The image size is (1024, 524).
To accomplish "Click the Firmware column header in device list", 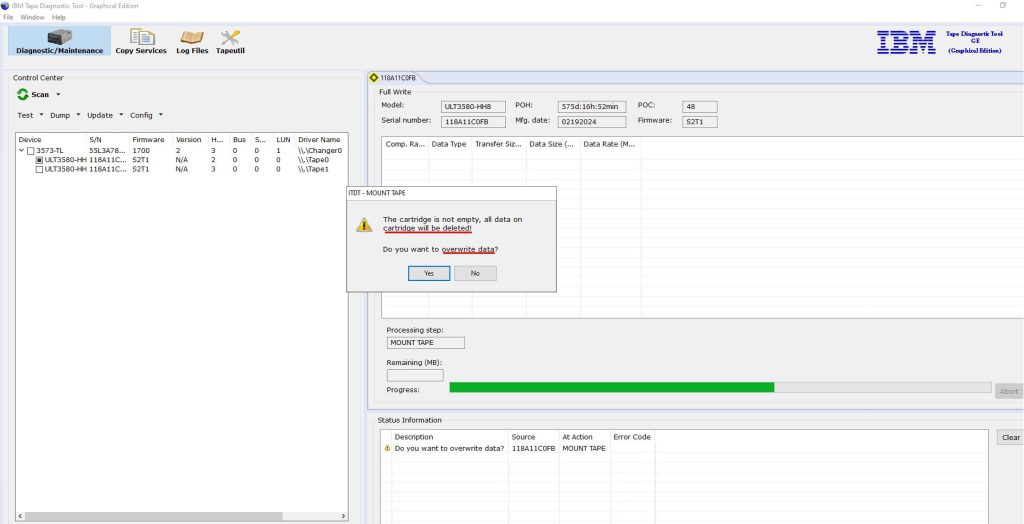I will pos(151,140).
